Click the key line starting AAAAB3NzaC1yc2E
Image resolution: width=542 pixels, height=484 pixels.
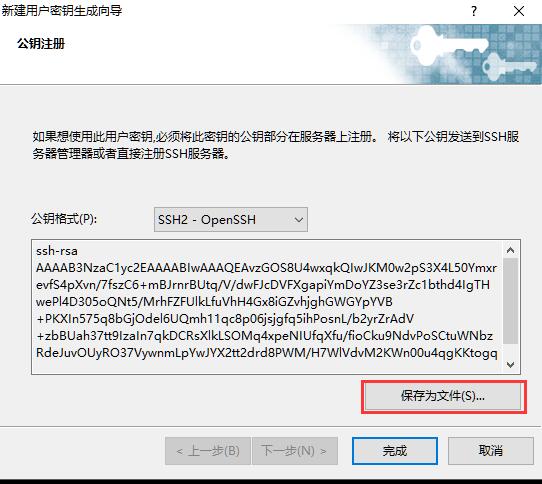(267, 268)
